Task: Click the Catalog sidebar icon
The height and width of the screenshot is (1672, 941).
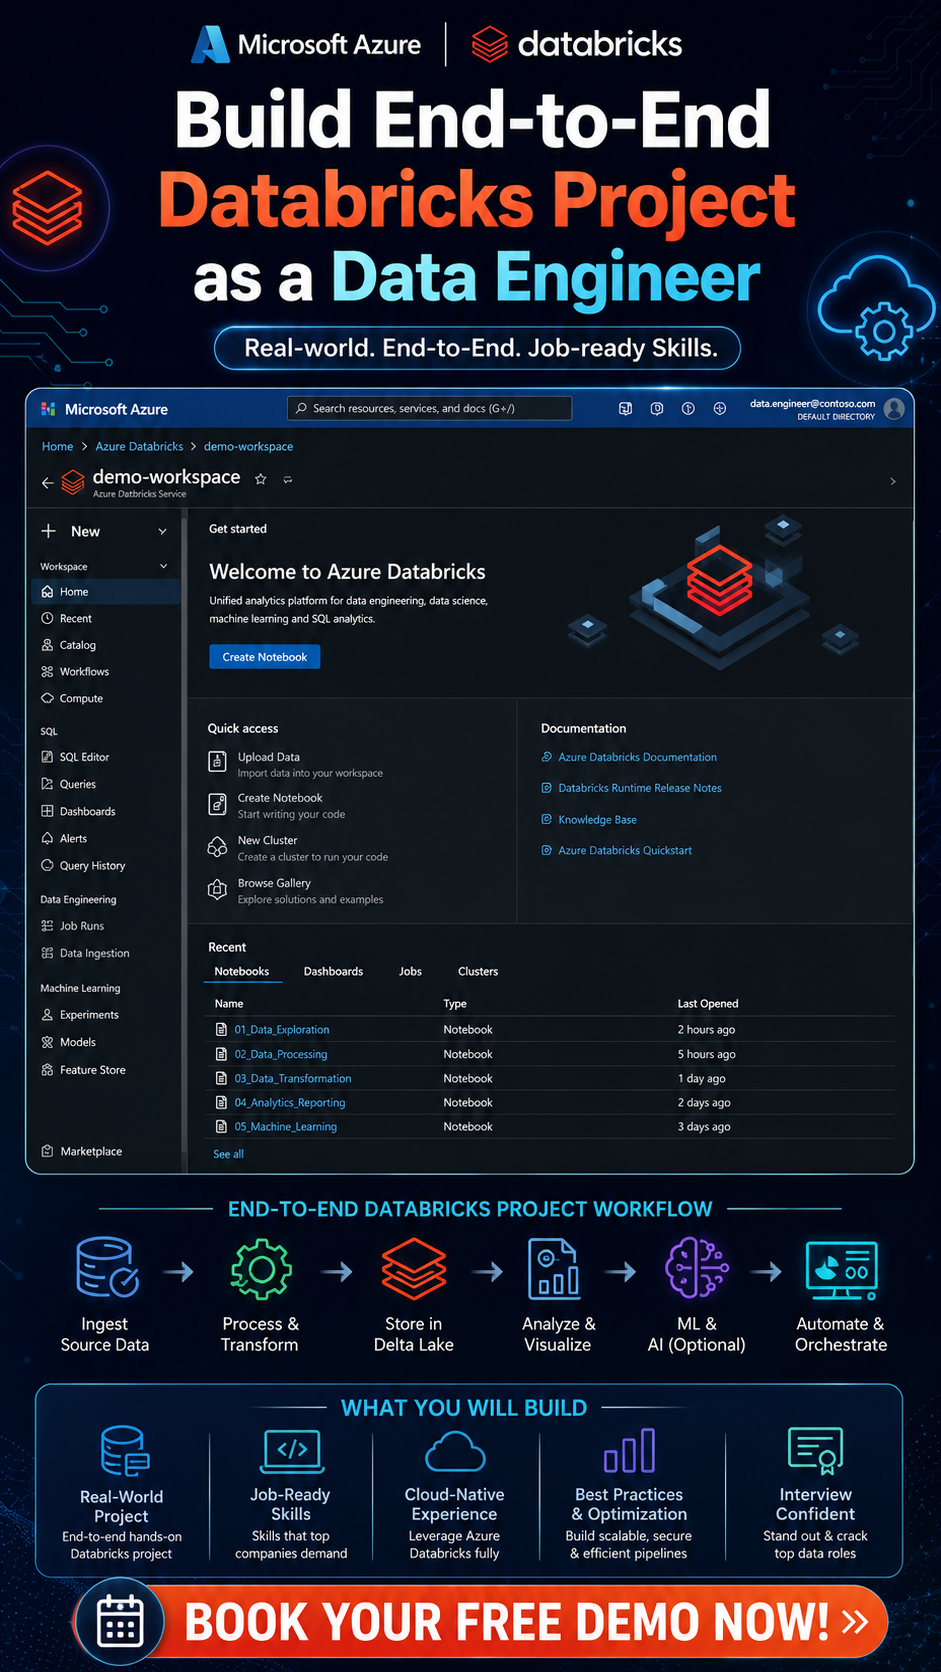Action: (x=47, y=645)
